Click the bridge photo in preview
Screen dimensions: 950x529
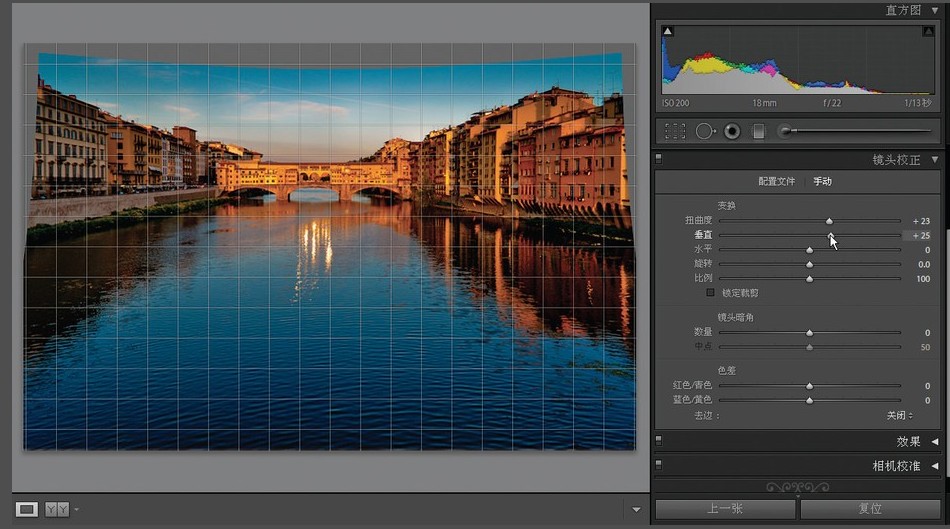coord(330,245)
